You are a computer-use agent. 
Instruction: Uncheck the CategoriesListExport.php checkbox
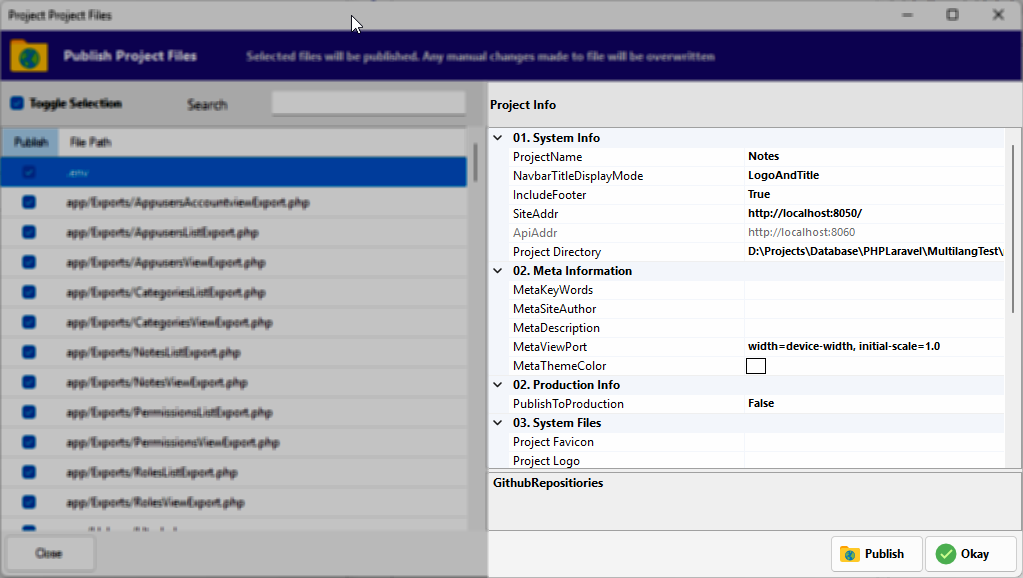point(29,292)
